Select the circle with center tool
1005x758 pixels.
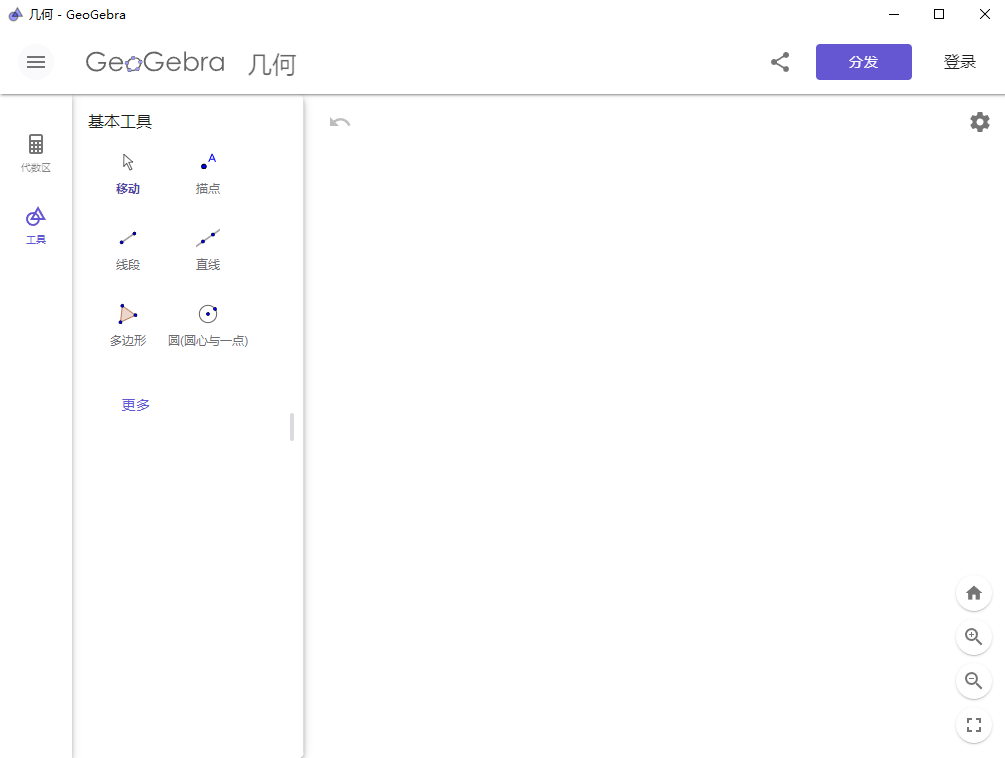point(208,324)
